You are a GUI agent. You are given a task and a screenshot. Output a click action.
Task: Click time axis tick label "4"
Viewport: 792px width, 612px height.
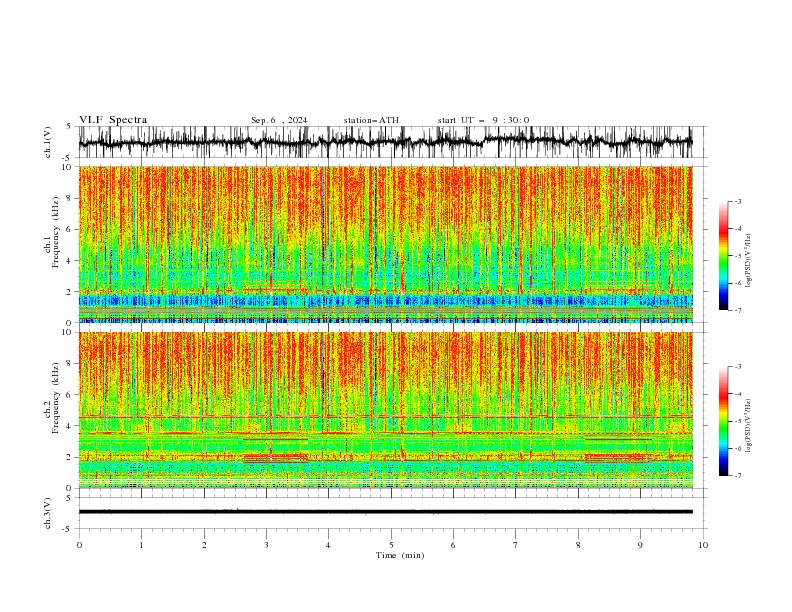pos(328,545)
